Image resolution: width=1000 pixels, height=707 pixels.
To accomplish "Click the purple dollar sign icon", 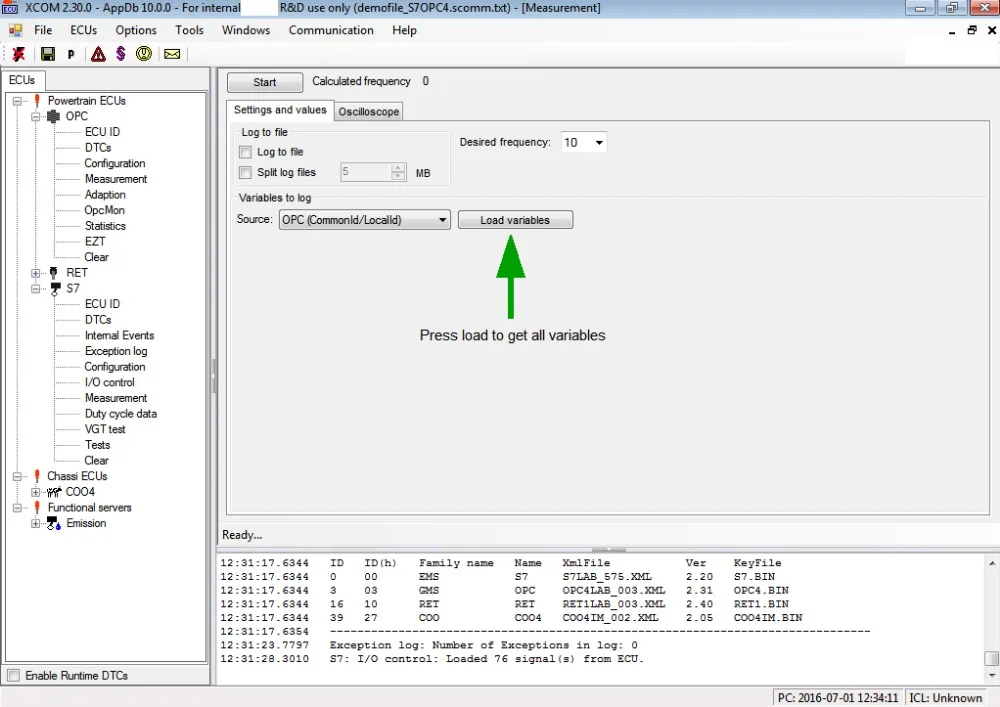I will click(x=121, y=54).
